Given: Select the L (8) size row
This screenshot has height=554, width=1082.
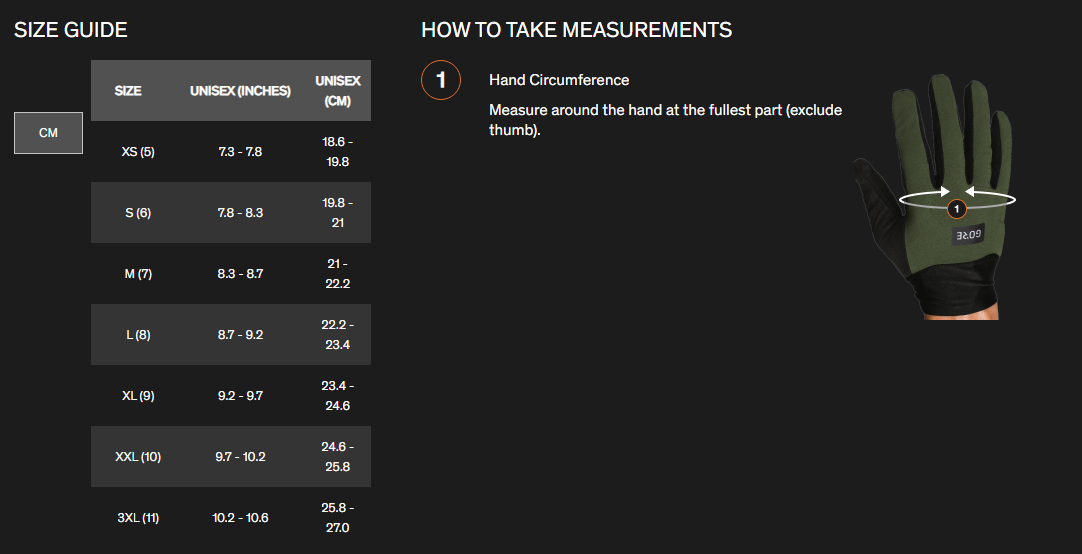Looking at the screenshot, I should (138, 335).
